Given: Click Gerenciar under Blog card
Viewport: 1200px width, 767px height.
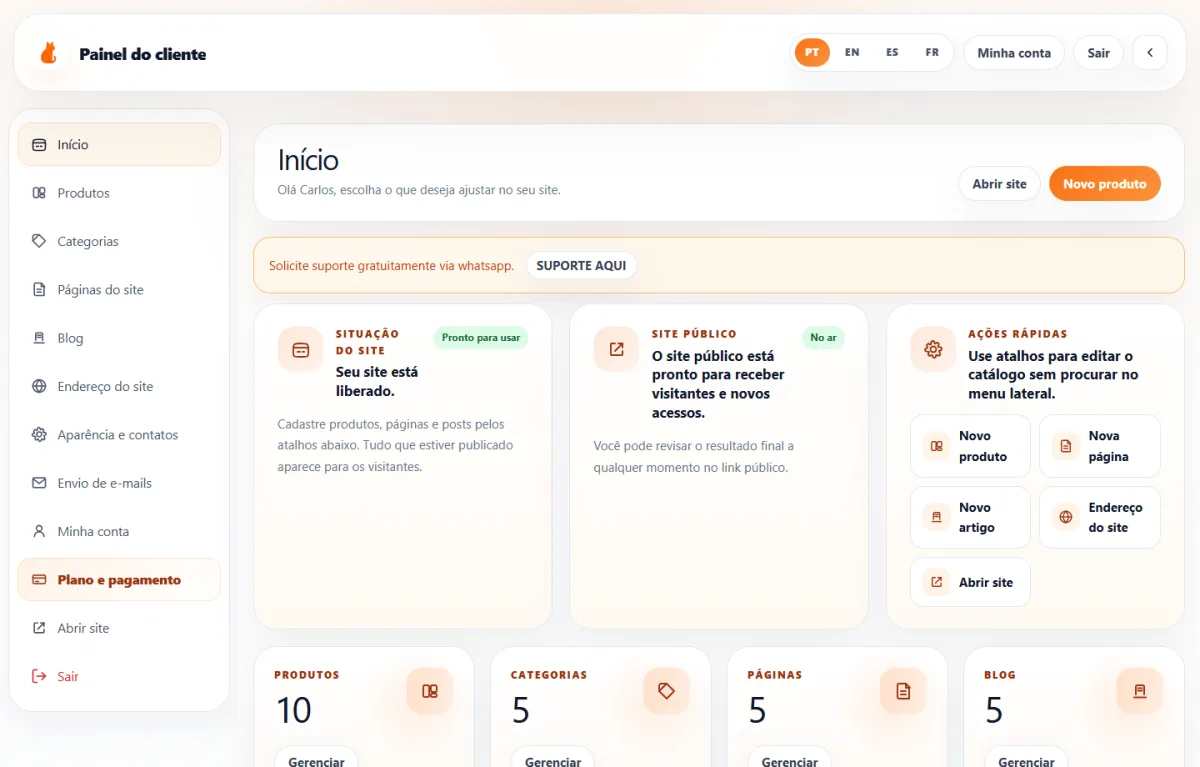Looking at the screenshot, I should click(1026, 761).
